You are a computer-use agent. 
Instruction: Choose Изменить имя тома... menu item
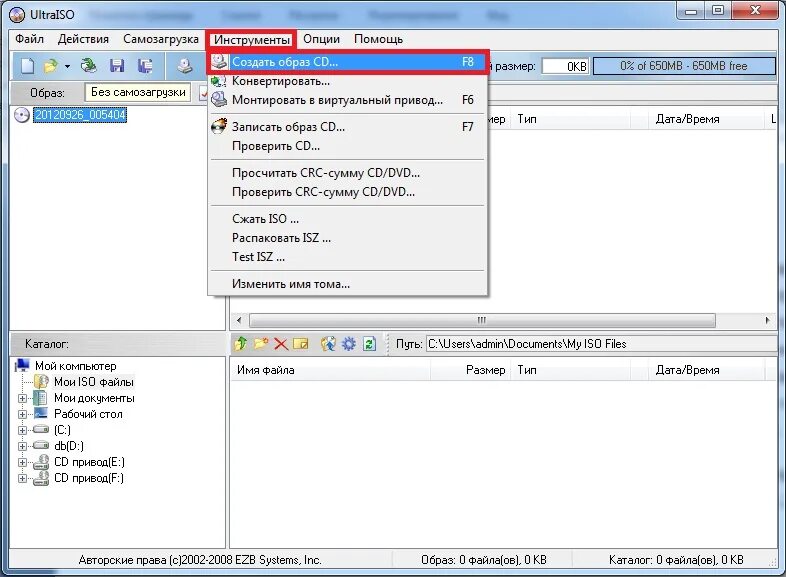[347, 284]
